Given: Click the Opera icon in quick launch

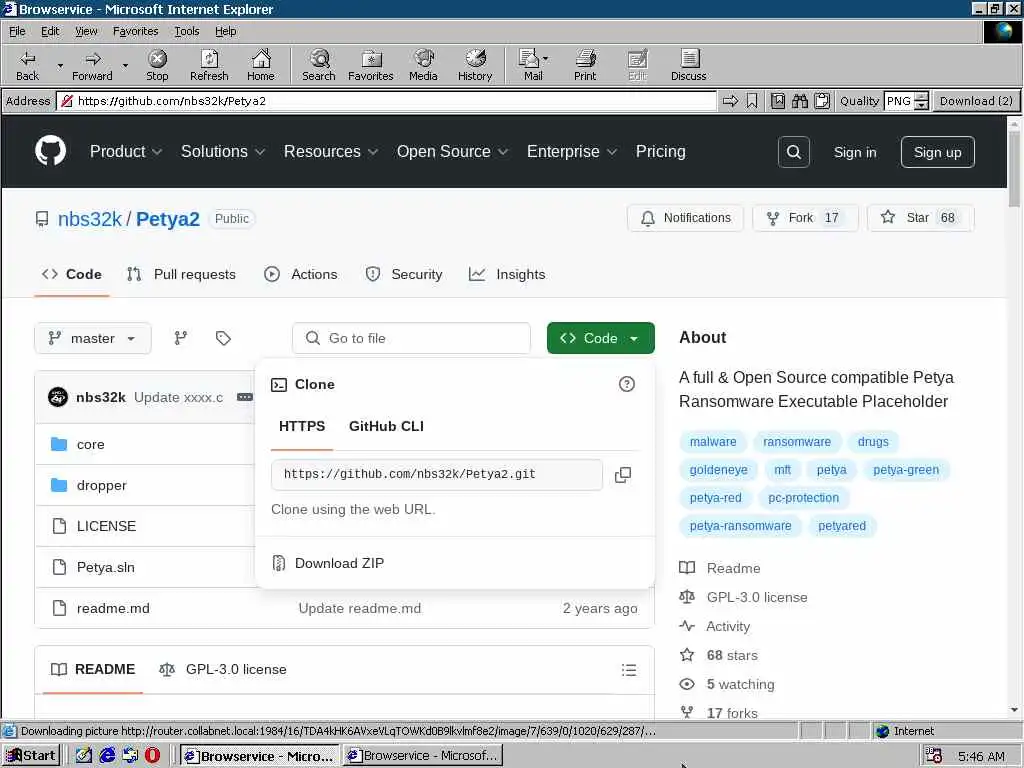Looking at the screenshot, I should (x=153, y=756).
